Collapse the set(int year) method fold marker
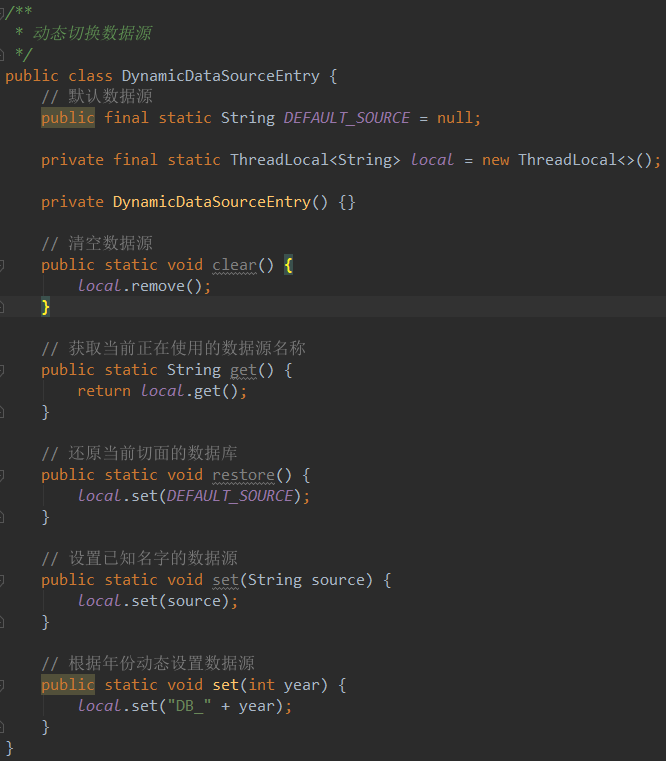Image resolution: width=666 pixels, height=761 pixels. click(1, 685)
